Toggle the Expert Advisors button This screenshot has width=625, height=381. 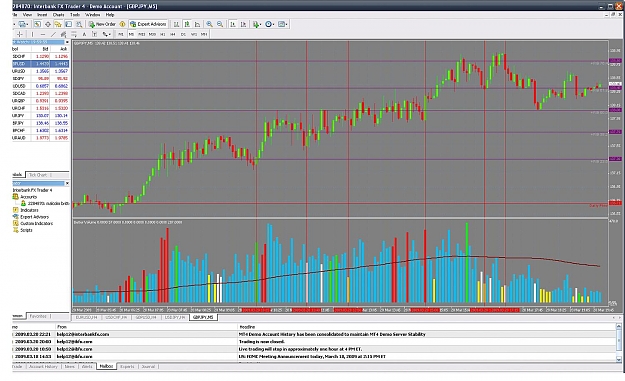click(148, 24)
